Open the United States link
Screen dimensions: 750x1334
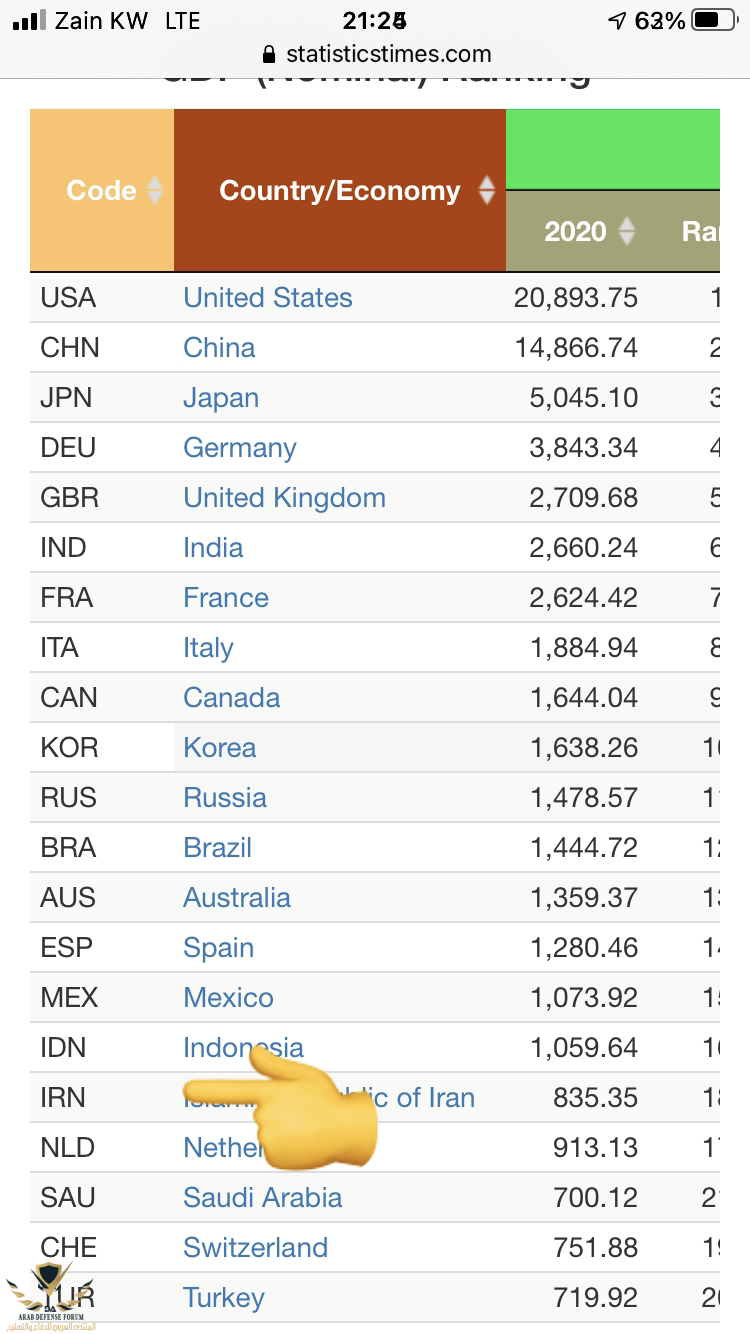268,298
